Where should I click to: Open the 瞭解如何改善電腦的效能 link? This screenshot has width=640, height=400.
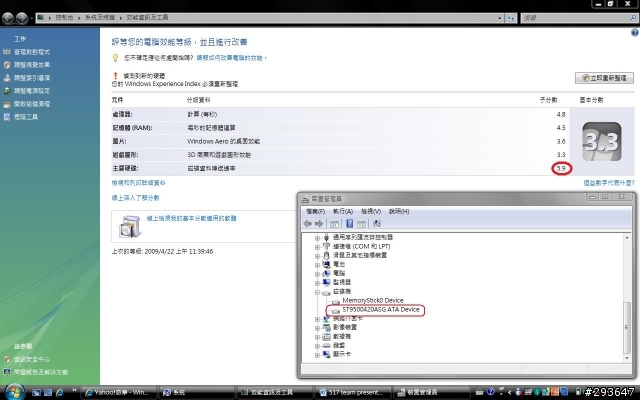click(231, 58)
